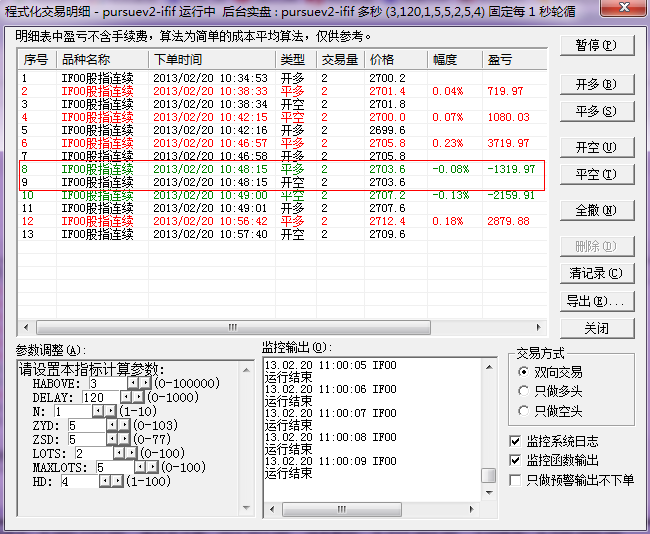
Task: Increase the MAXLOTS value with right spinner
Action: point(152,467)
